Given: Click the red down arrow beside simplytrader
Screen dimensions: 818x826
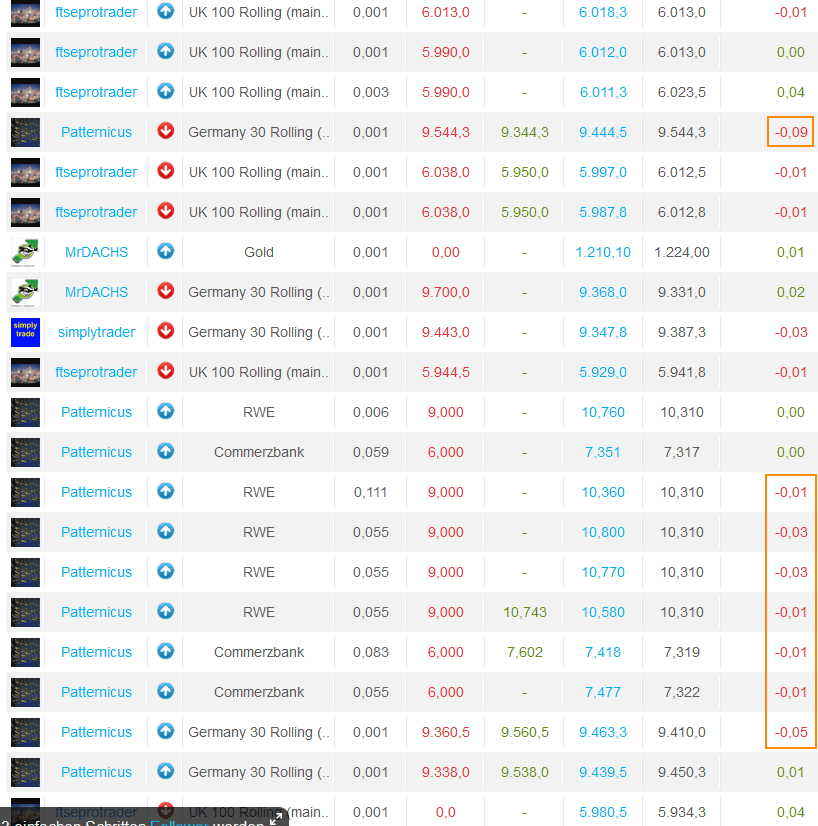Looking at the screenshot, I should 165,331.
